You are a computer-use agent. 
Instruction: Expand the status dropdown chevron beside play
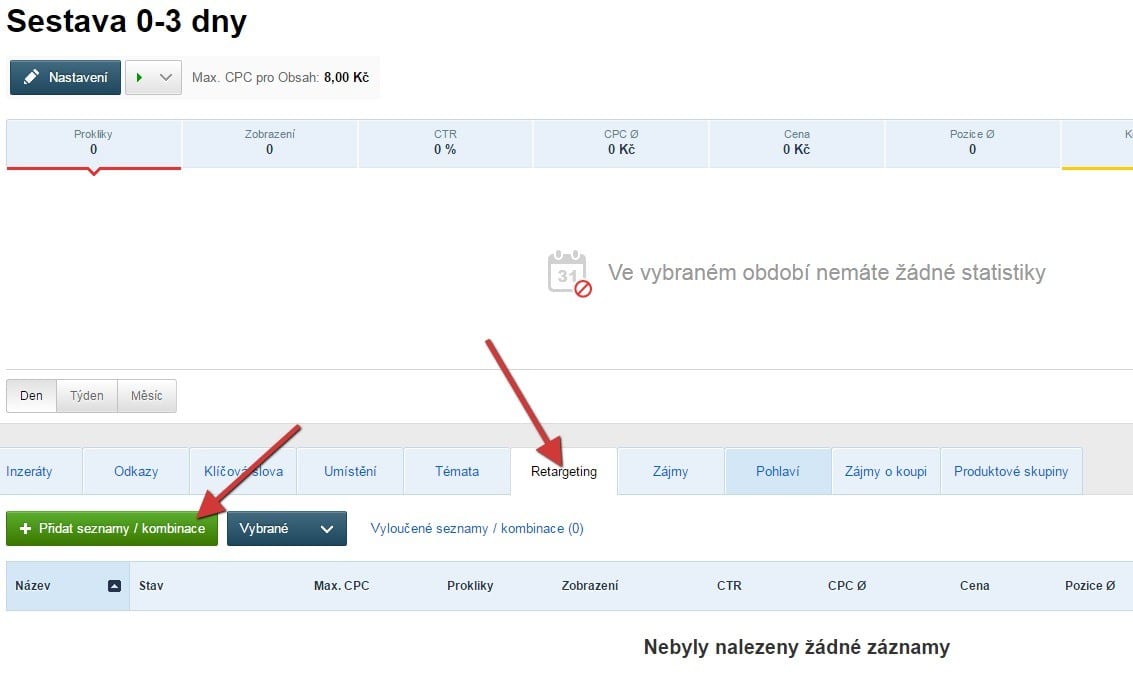(x=166, y=78)
